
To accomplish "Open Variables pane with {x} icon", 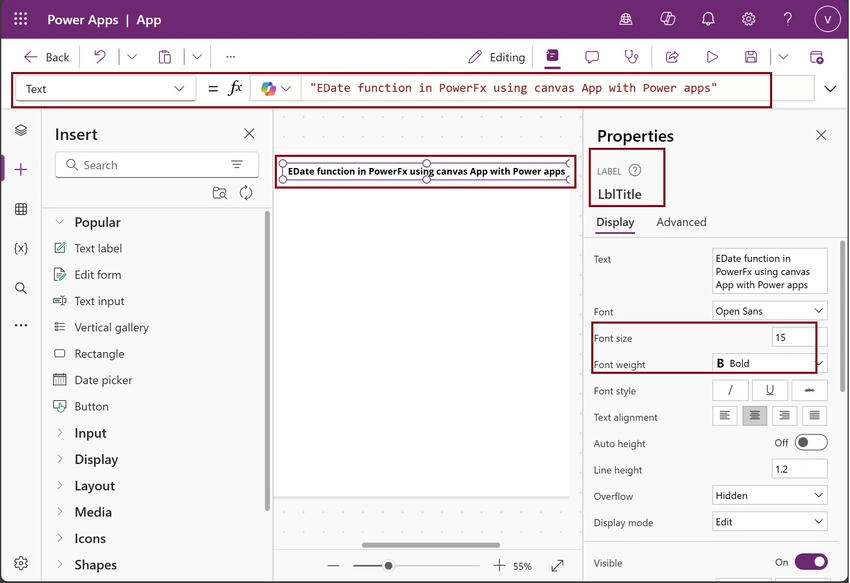I will coord(21,248).
